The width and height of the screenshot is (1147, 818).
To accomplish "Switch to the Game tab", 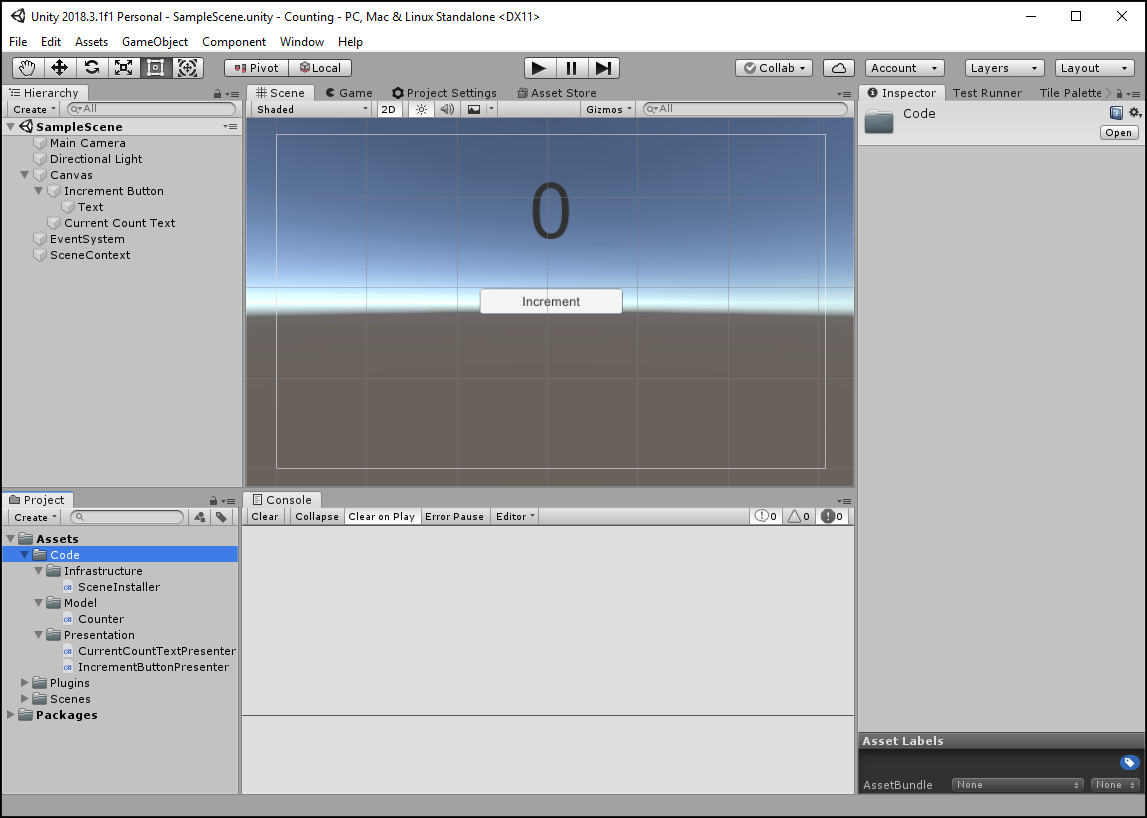I will point(348,92).
